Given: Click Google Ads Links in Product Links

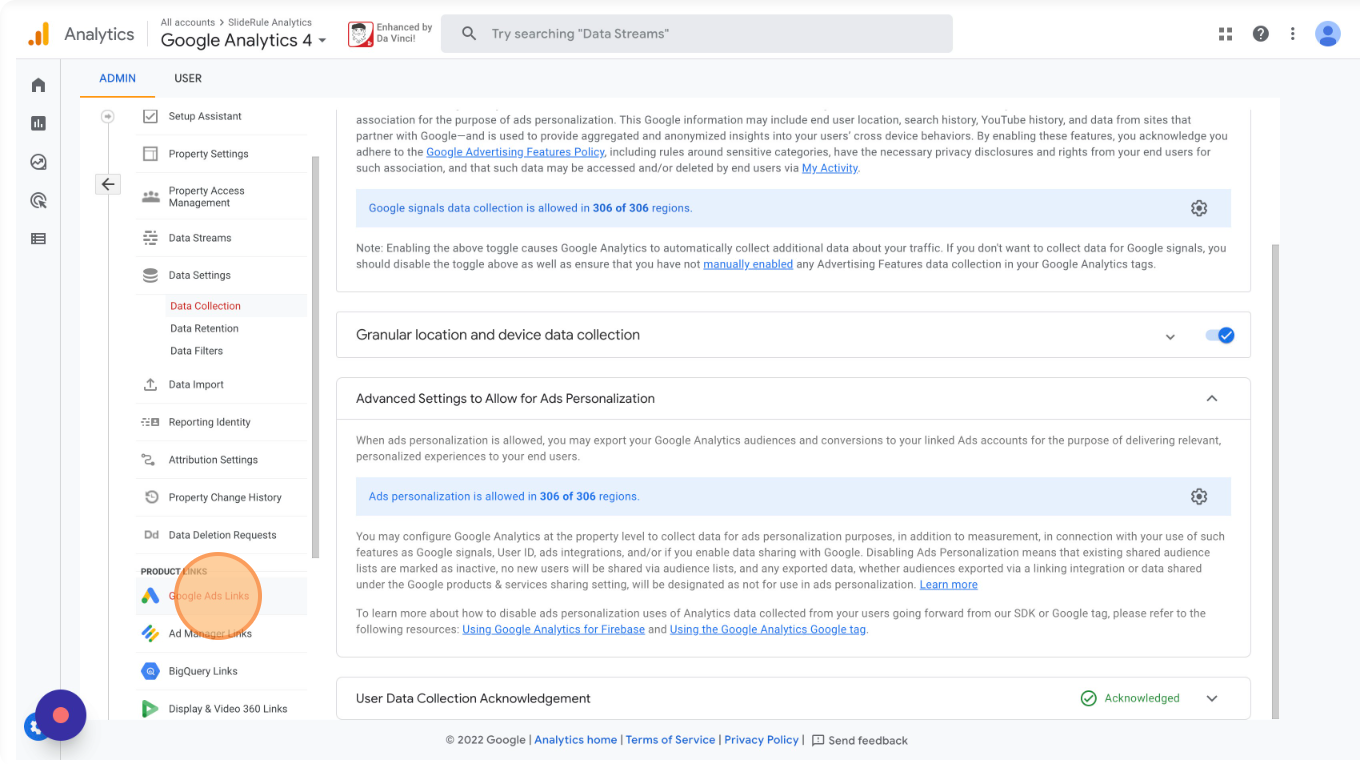Looking at the screenshot, I should pos(209,596).
